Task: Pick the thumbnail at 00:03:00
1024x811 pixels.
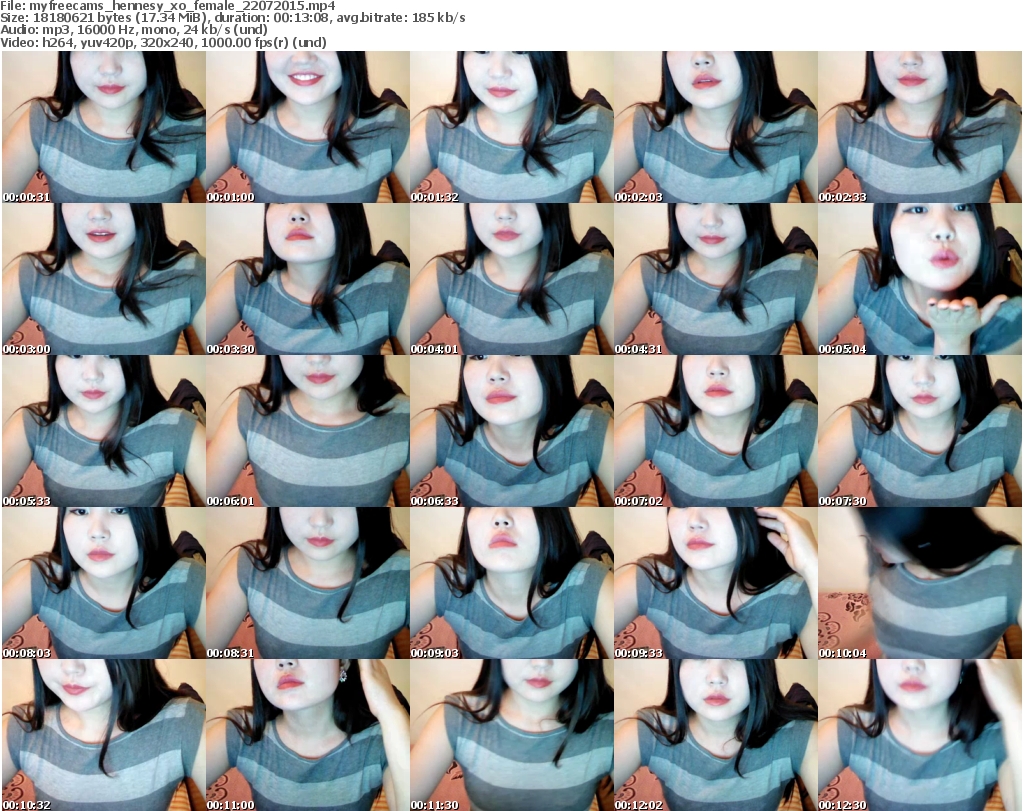Action: pyautogui.click(x=104, y=279)
